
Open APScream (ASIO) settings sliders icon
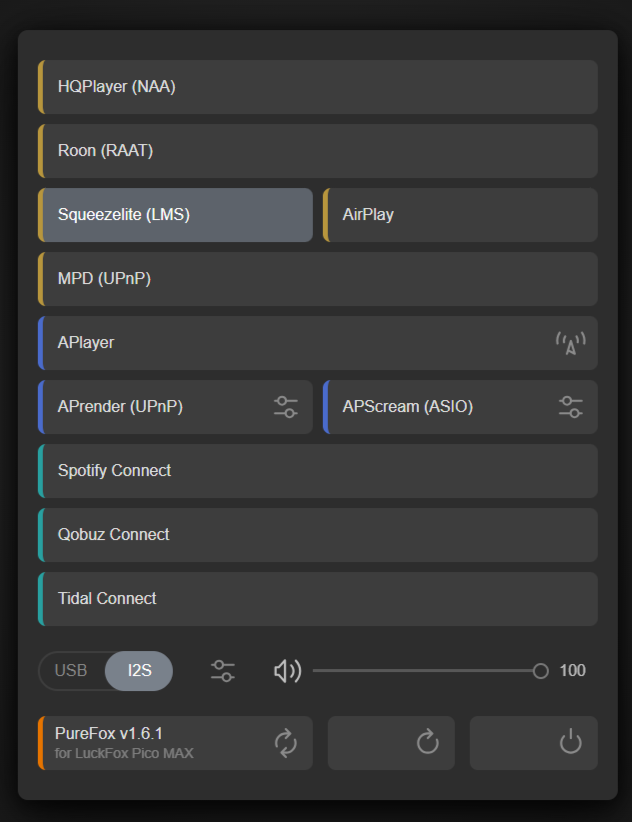(571, 407)
